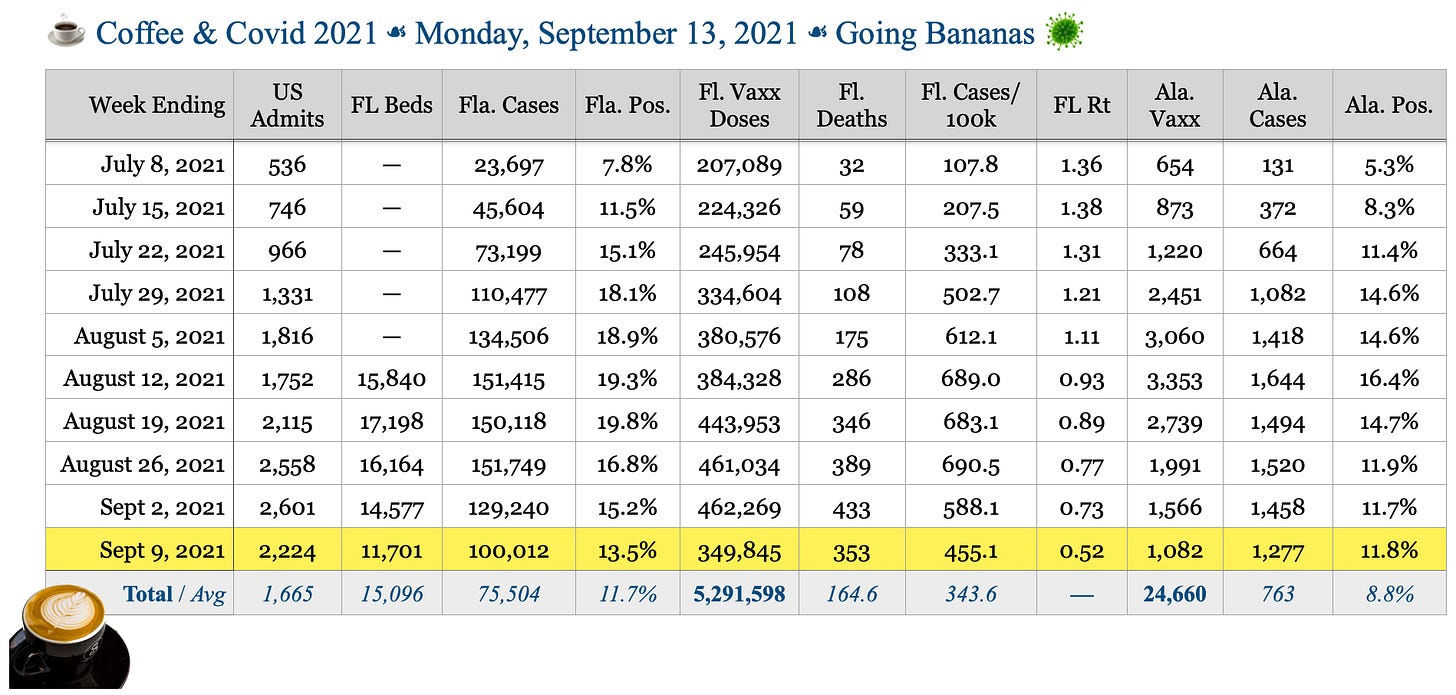Click the Fla. Cases column header
The width and height of the screenshot is (1456, 695).
pos(508,105)
